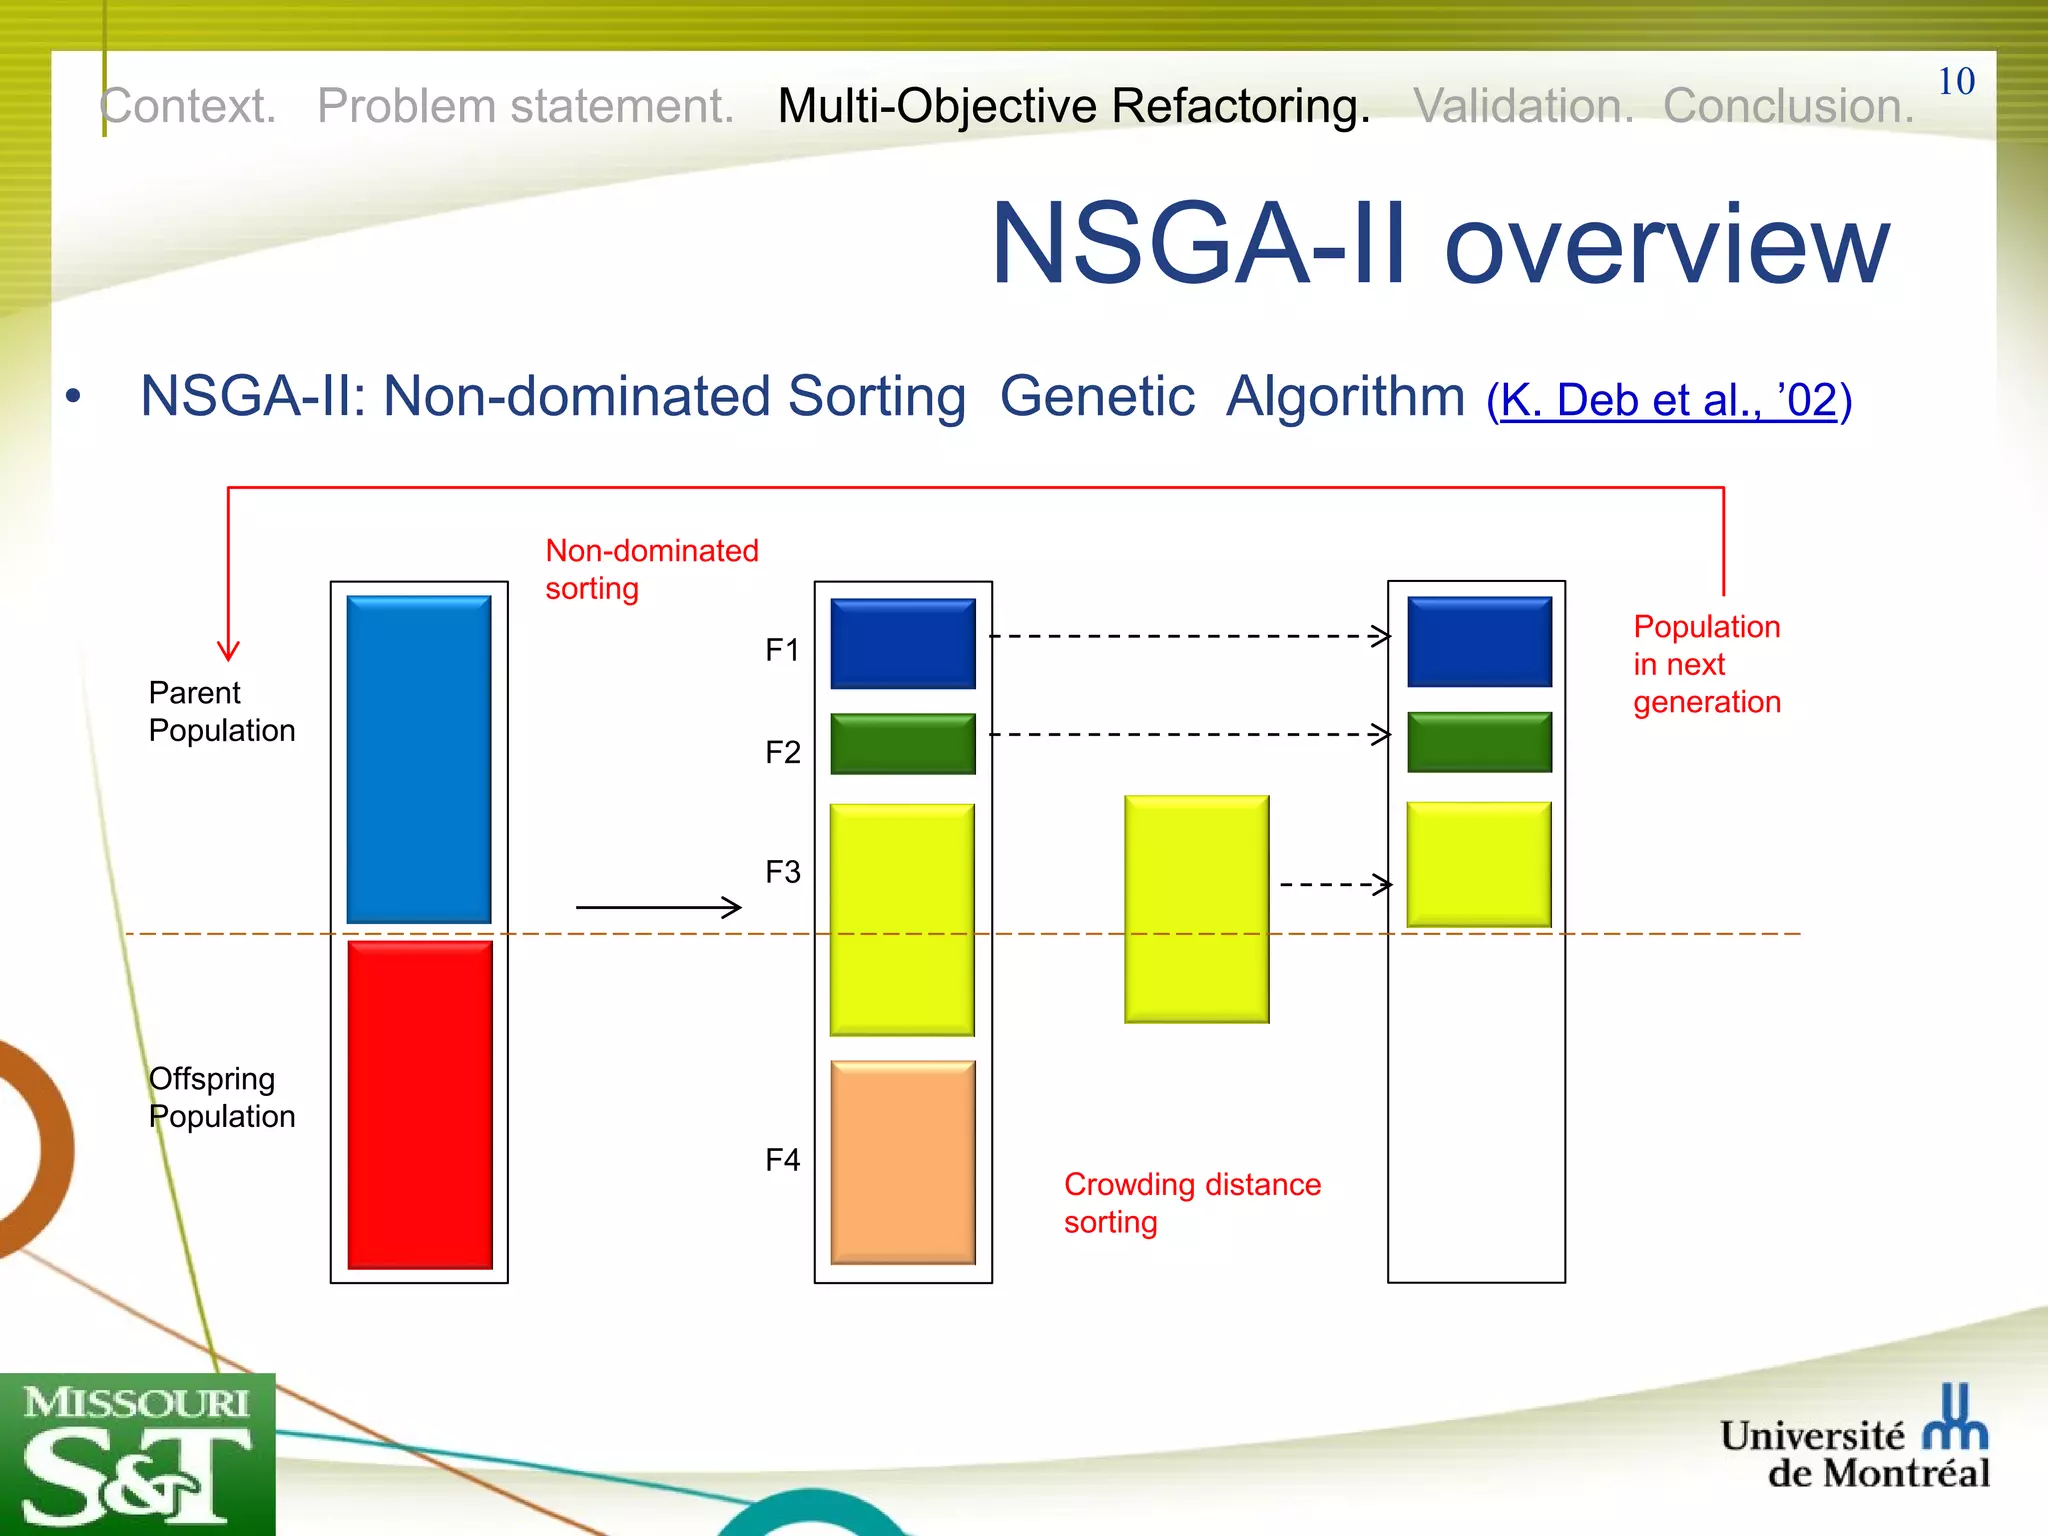Select the yellow block in next generation
The image size is (2048, 1536).
click(x=1479, y=864)
